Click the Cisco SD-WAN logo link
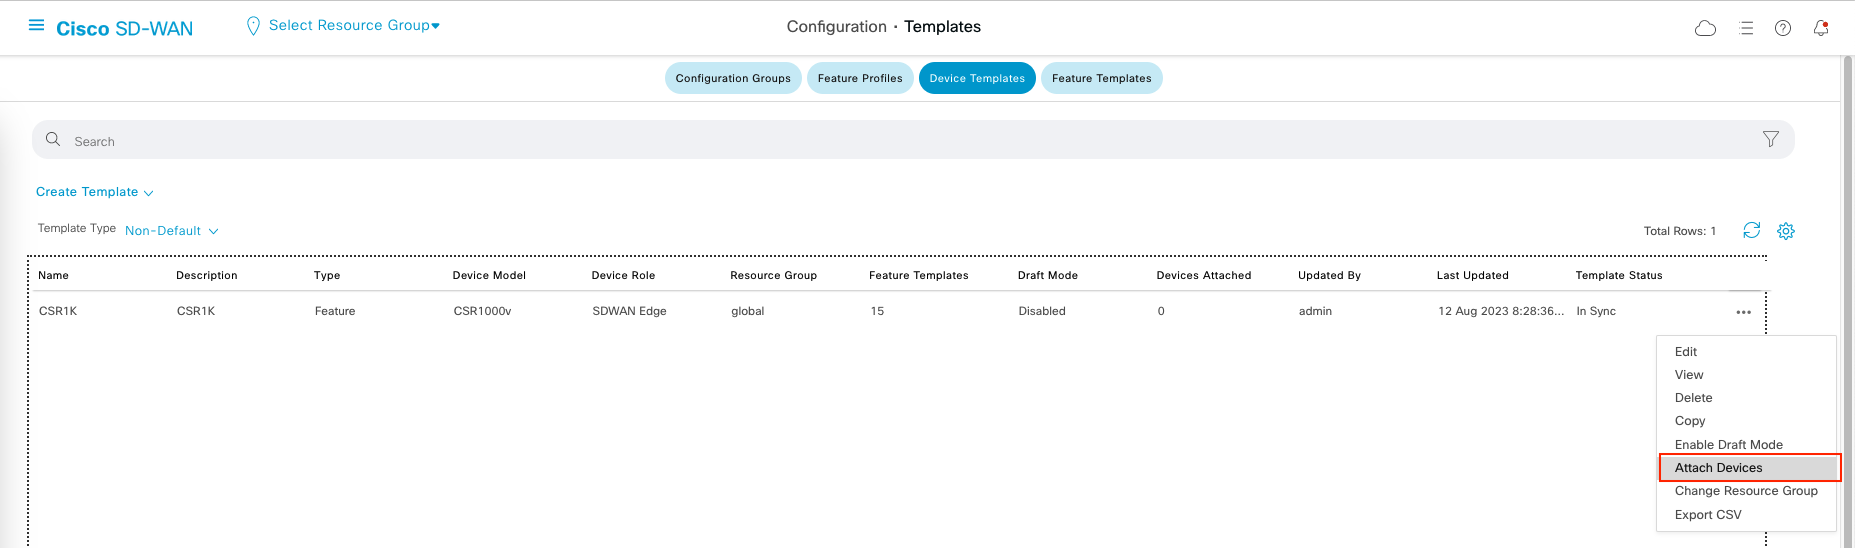The image size is (1855, 548). click(124, 29)
